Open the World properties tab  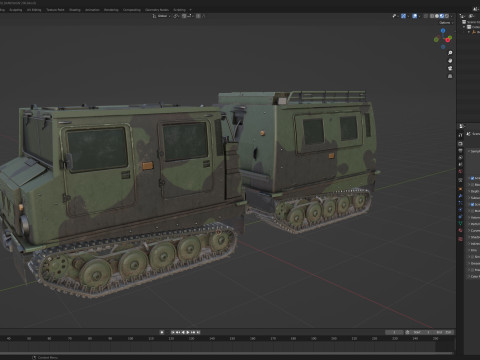coord(460,171)
